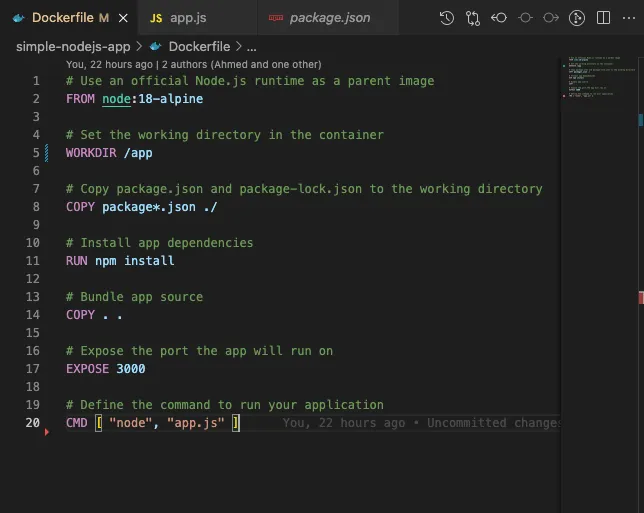The image size is (644, 513).
Task: Go to previous change with left arrow icon
Action: [x=499, y=18]
